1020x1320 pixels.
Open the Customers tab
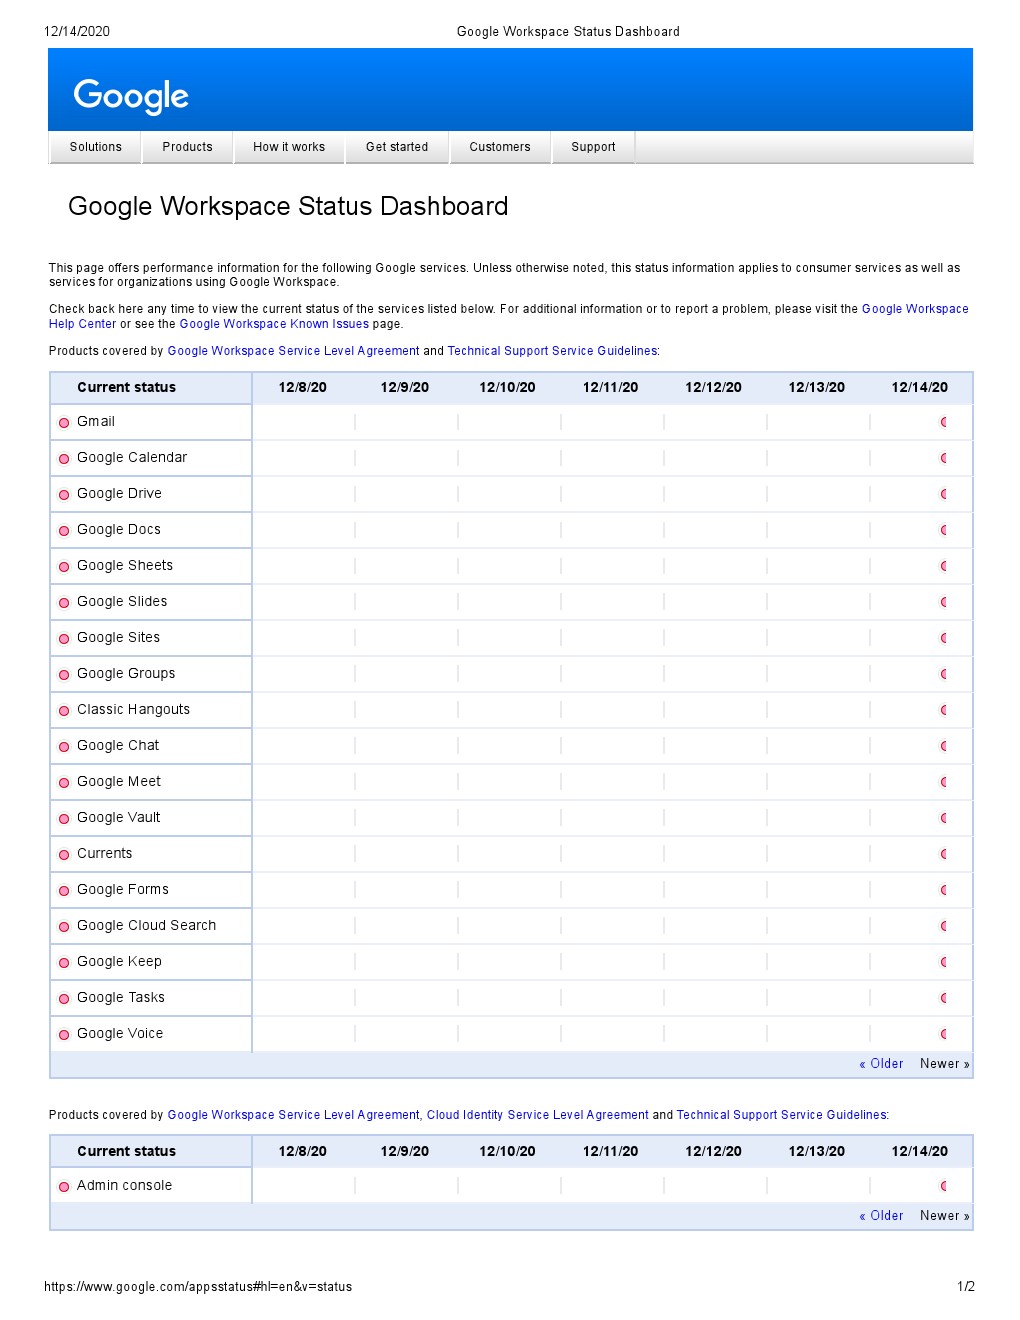(x=500, y=147)
